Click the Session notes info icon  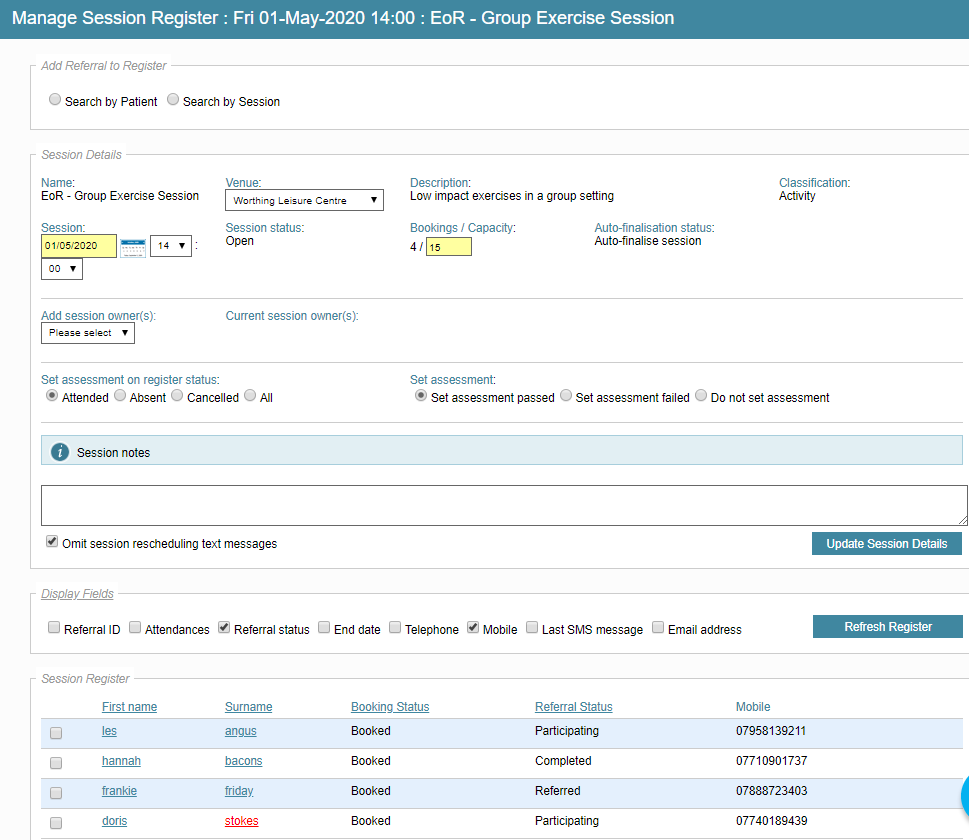[x=60, y=452]
